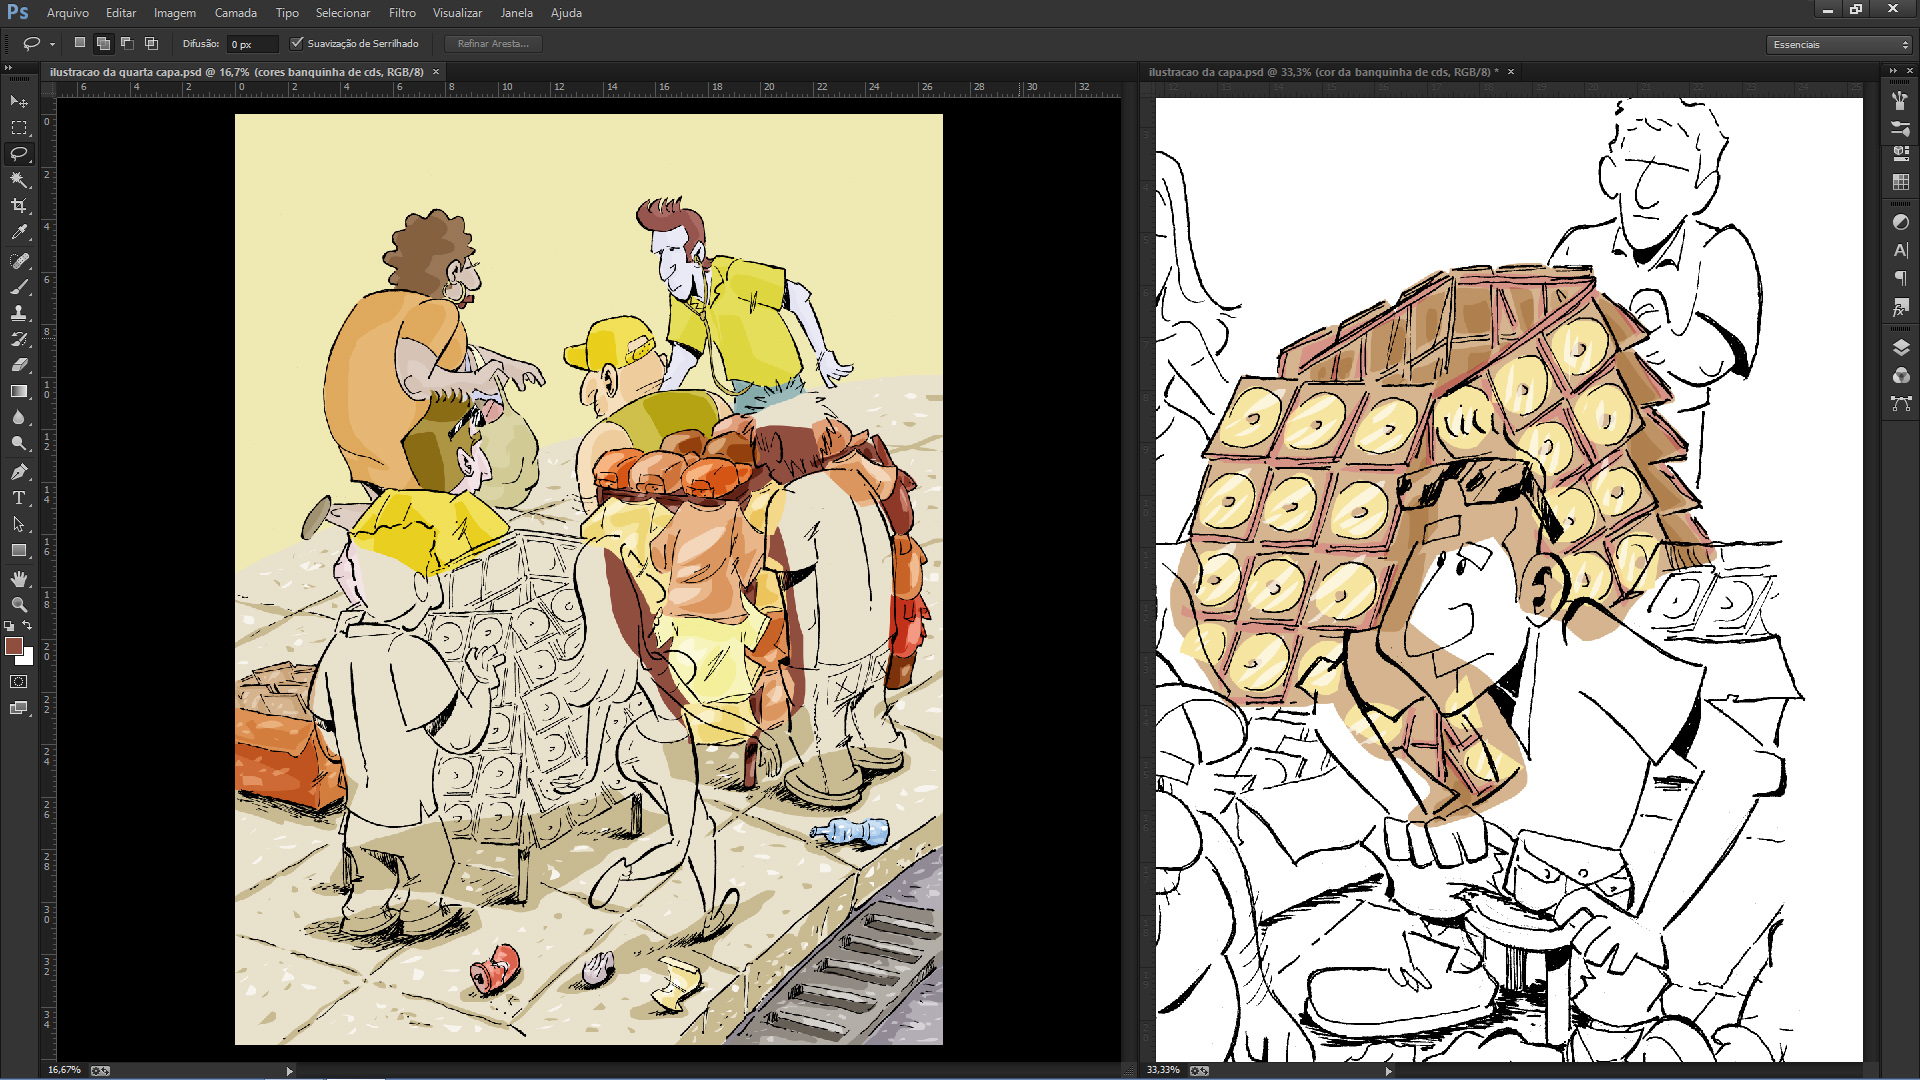Open the Essenciais workspace dropdown

pos(1839,44)
